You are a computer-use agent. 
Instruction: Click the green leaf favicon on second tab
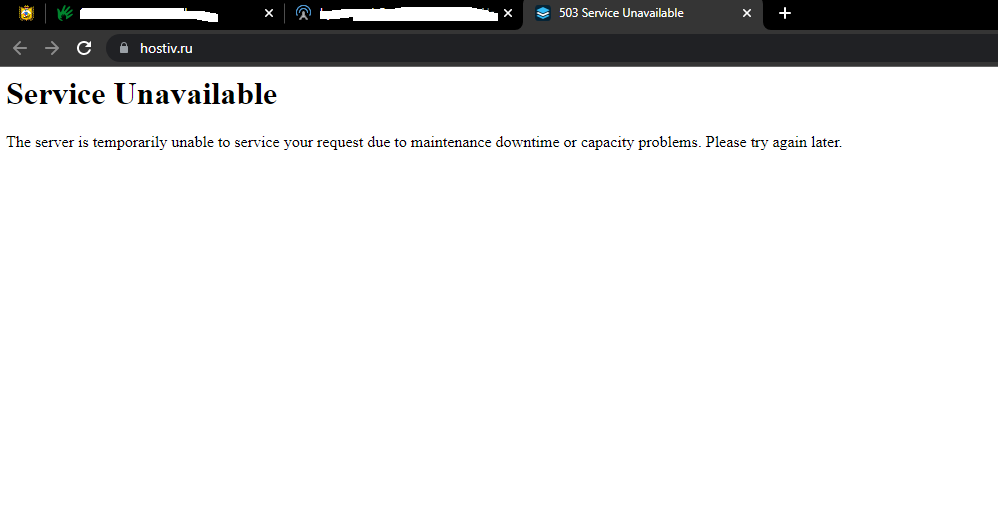tap(65, 13)
